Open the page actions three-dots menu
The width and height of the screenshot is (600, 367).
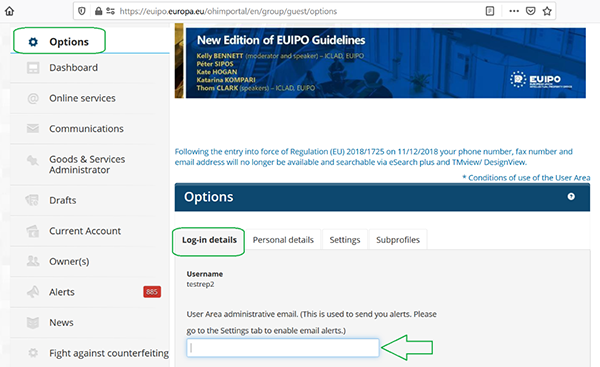coord(514,11)
